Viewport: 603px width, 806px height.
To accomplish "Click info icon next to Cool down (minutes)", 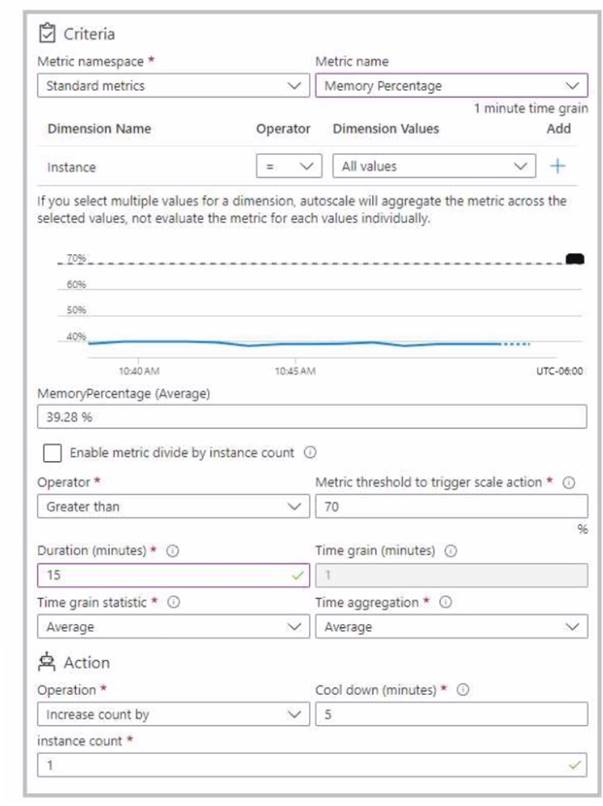I will [x=463, y=689].
